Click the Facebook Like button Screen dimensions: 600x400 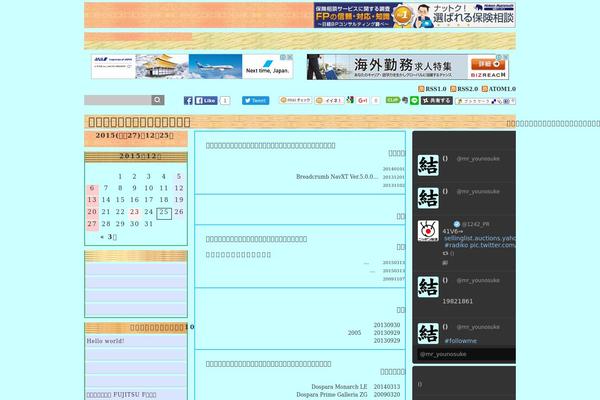click(206, 100)
